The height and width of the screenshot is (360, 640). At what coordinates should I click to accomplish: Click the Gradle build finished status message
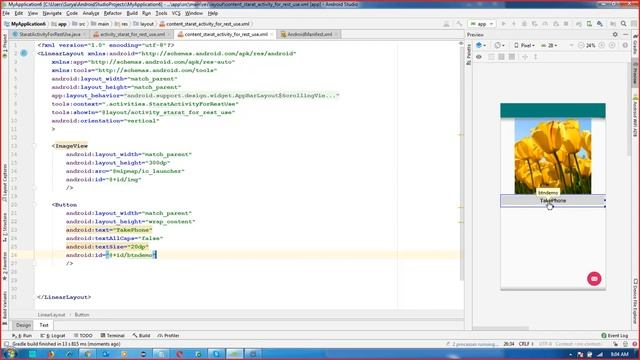[x=66, y=344]
